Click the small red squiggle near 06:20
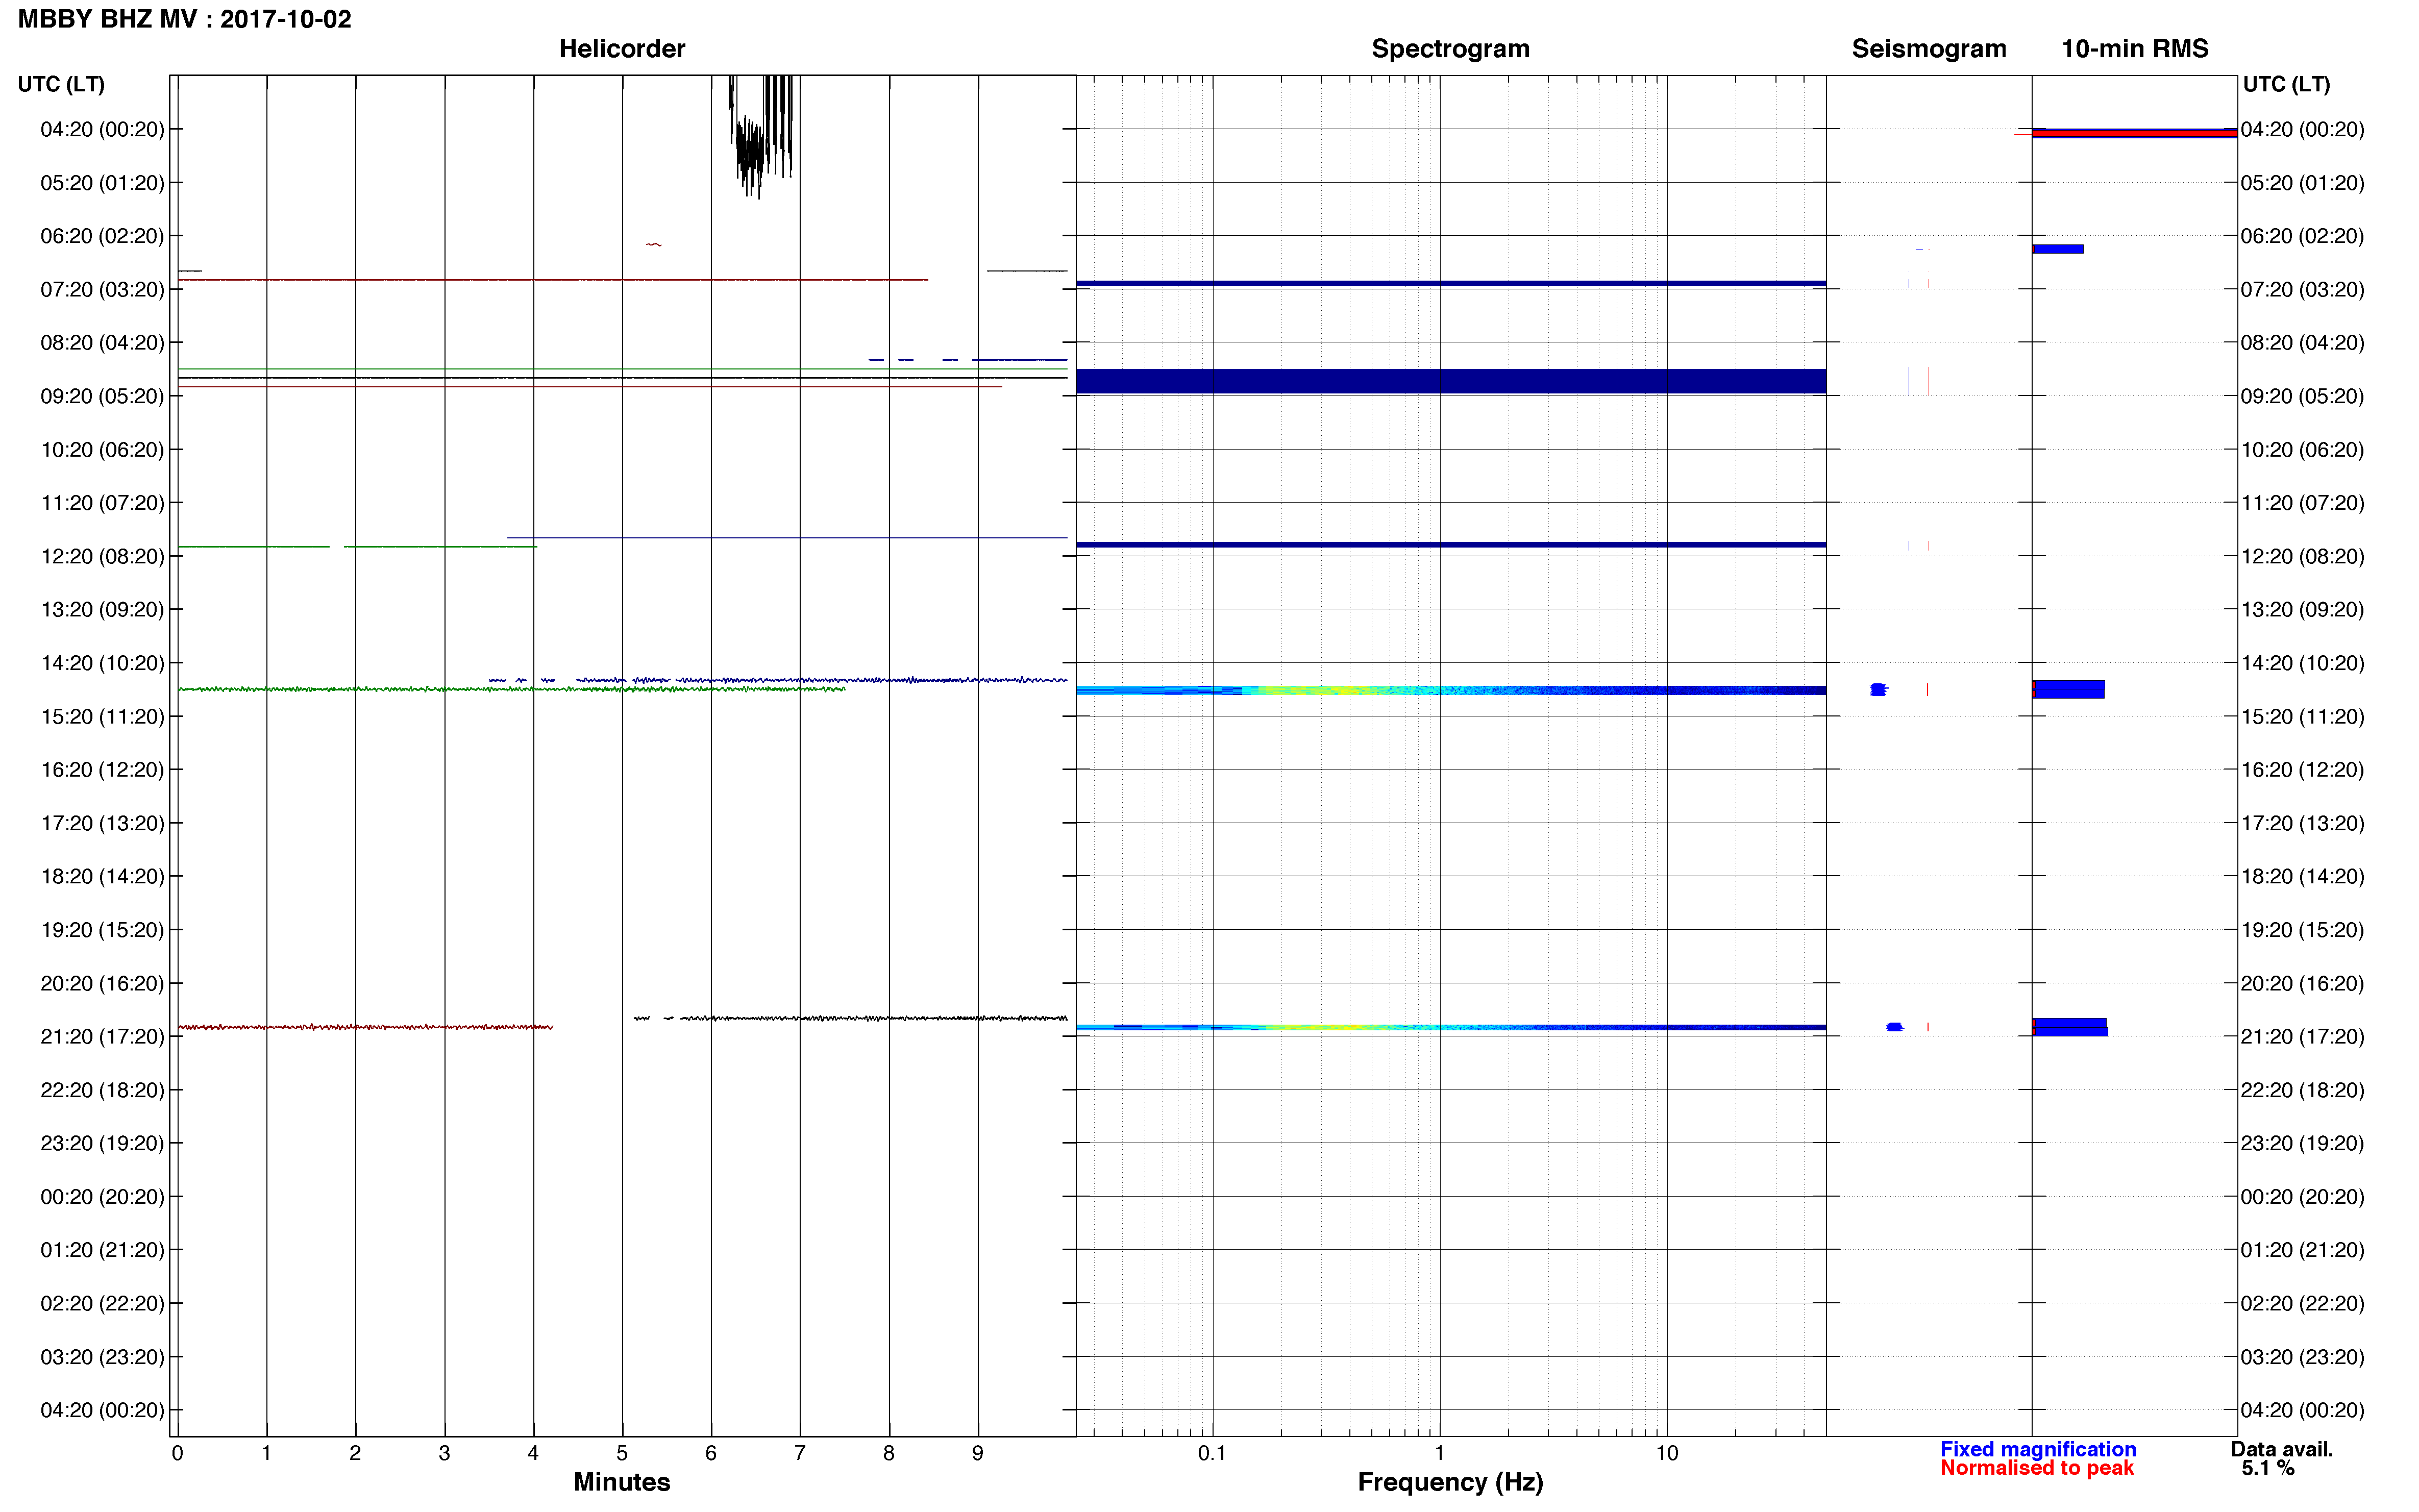 tap(653, 244)
